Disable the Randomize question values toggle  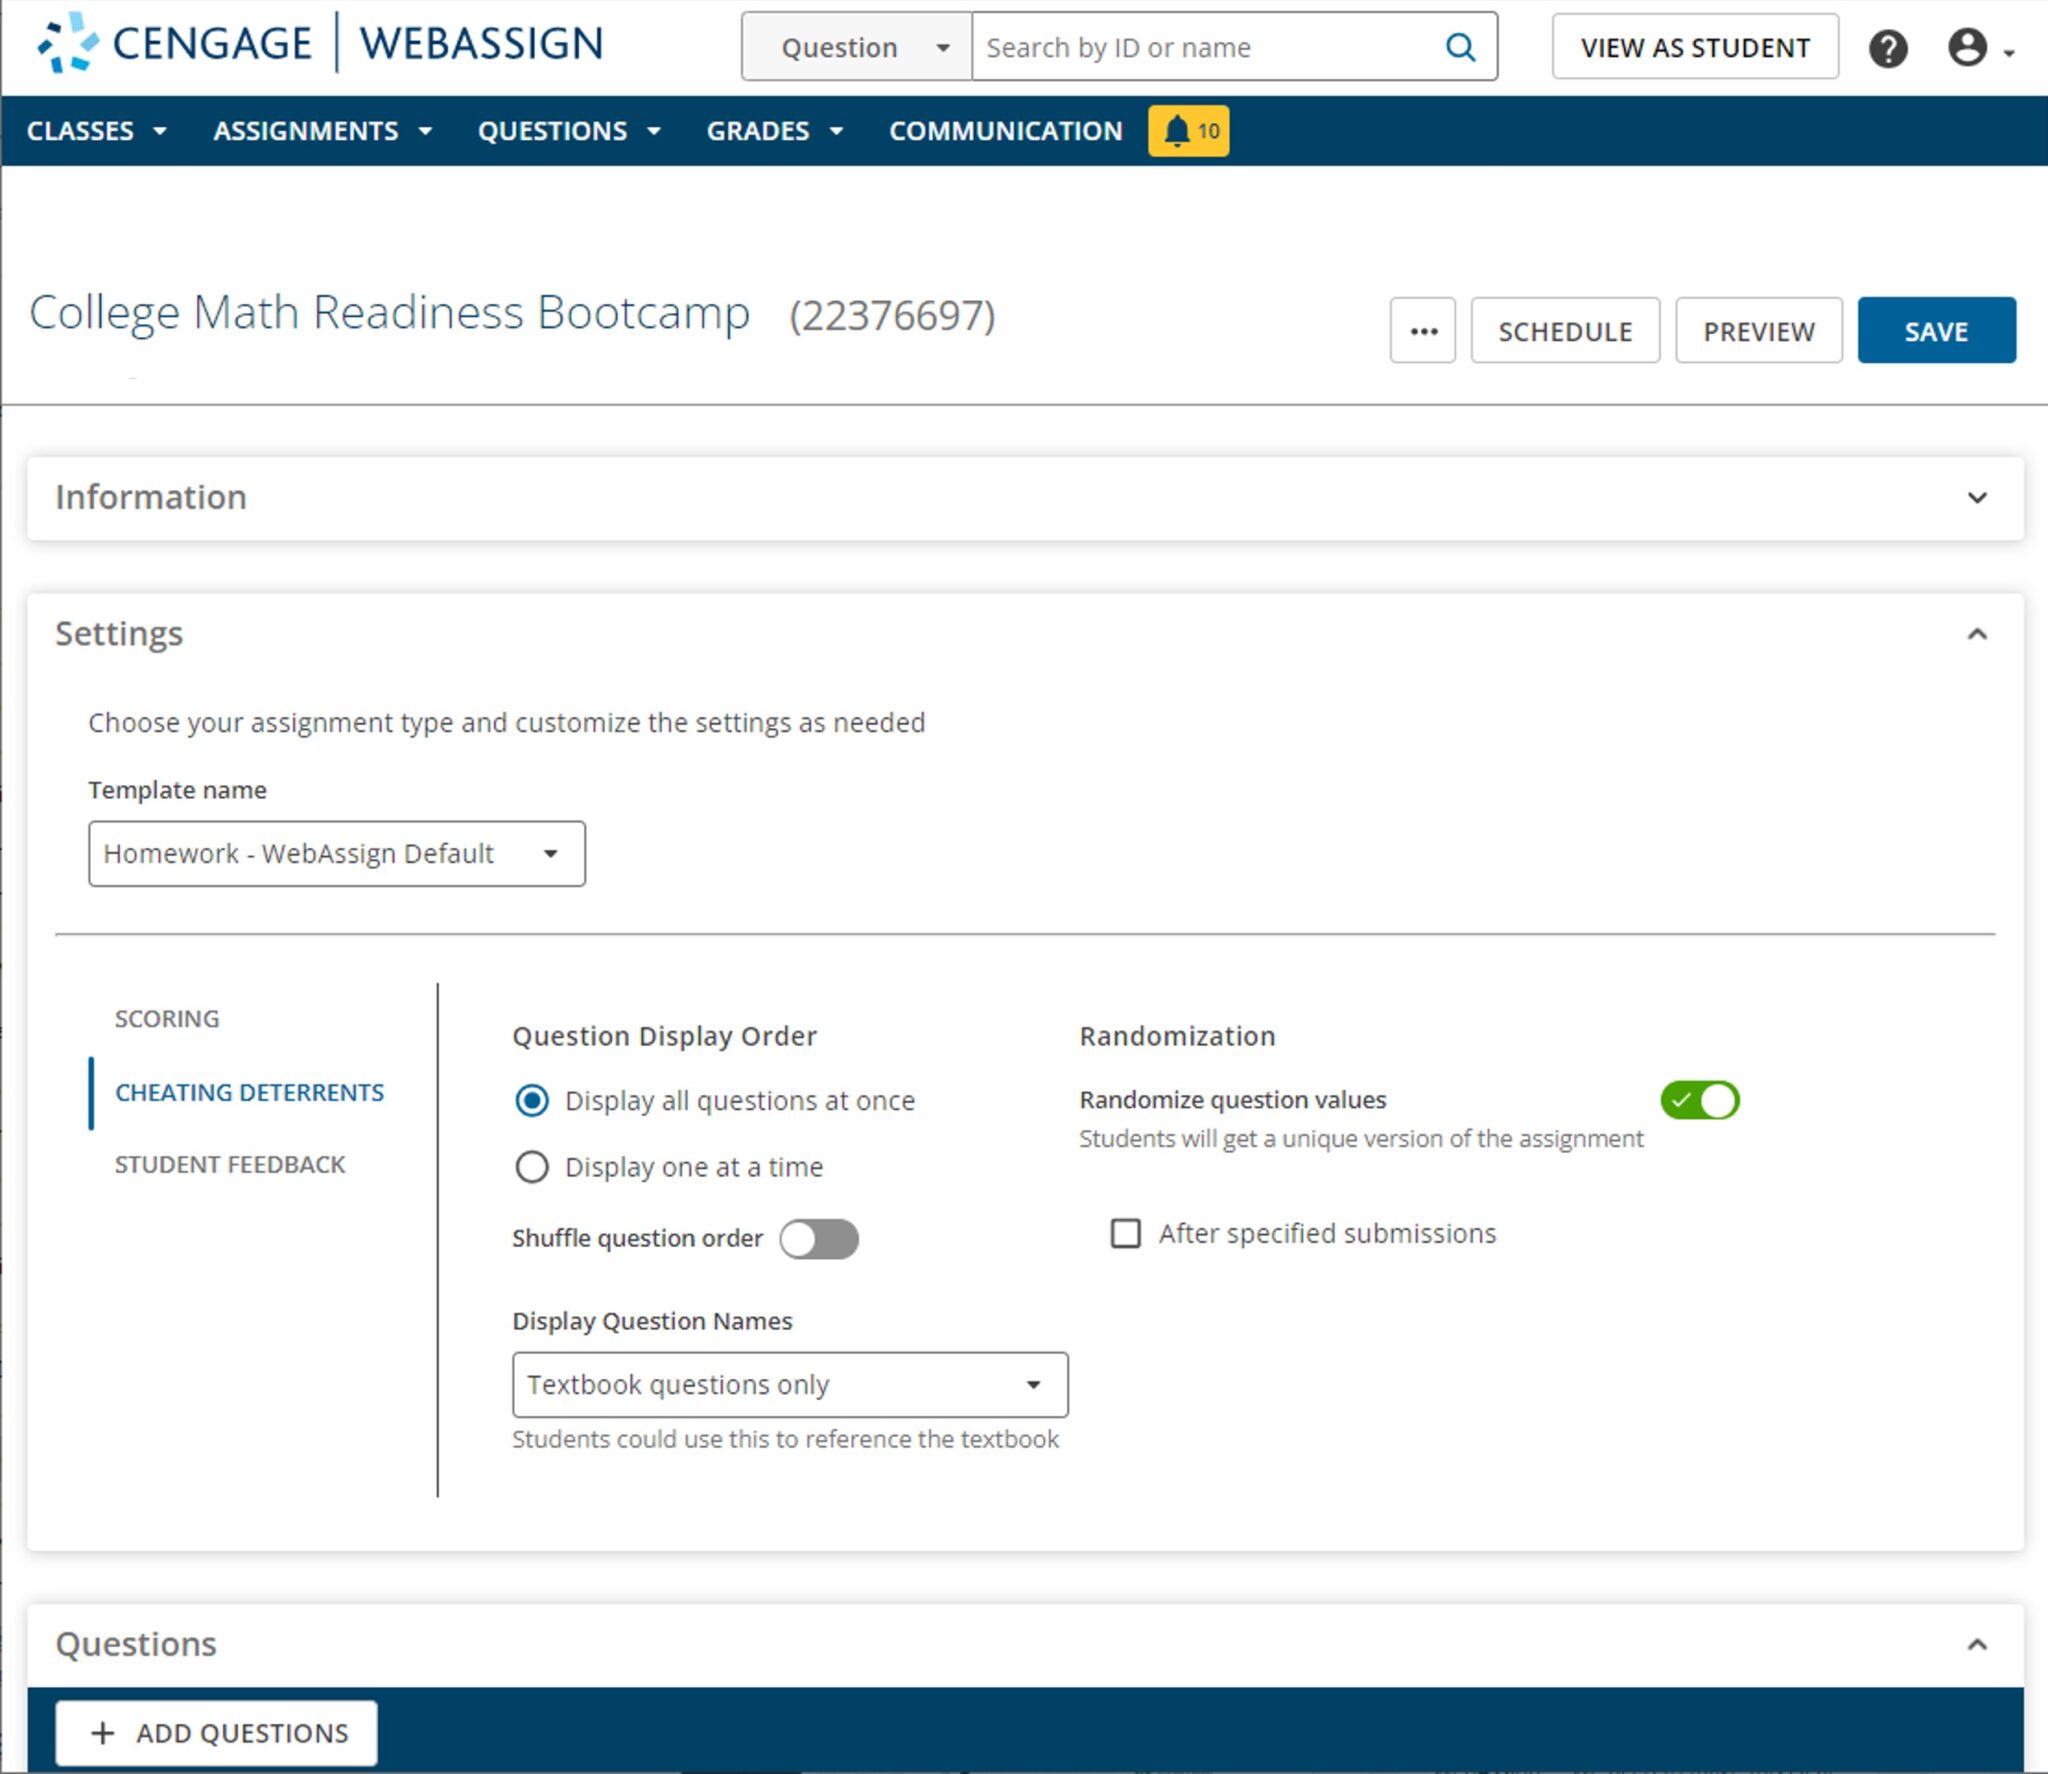coord(1702,1100)
